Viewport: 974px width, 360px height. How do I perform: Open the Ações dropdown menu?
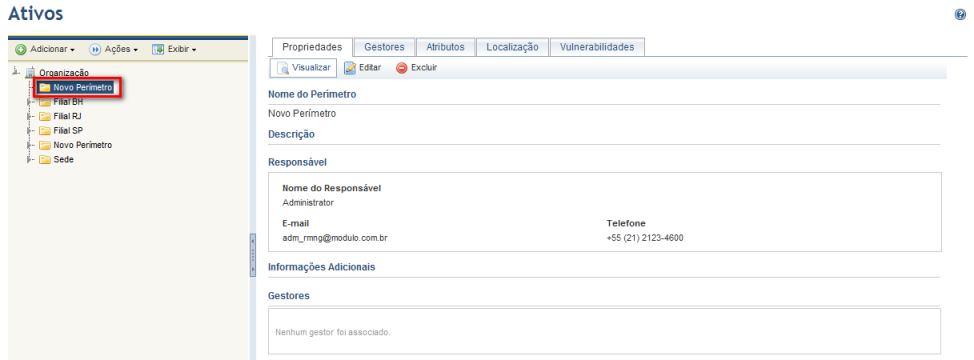[114, 49]
